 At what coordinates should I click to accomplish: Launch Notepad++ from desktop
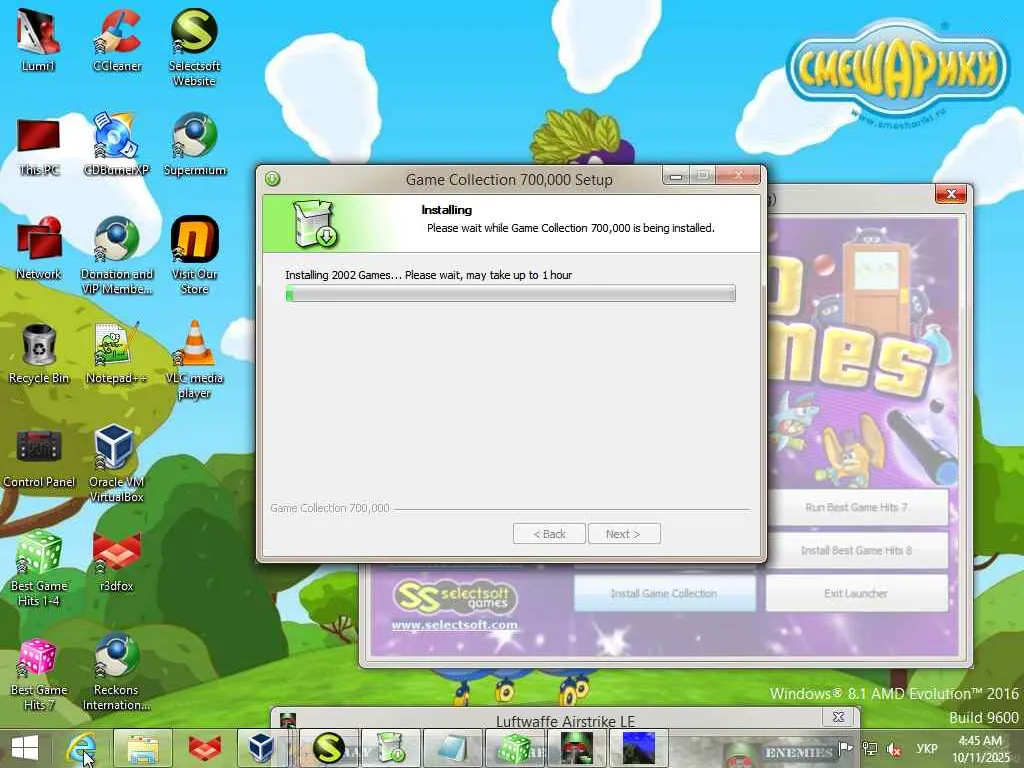click(116, 353)
